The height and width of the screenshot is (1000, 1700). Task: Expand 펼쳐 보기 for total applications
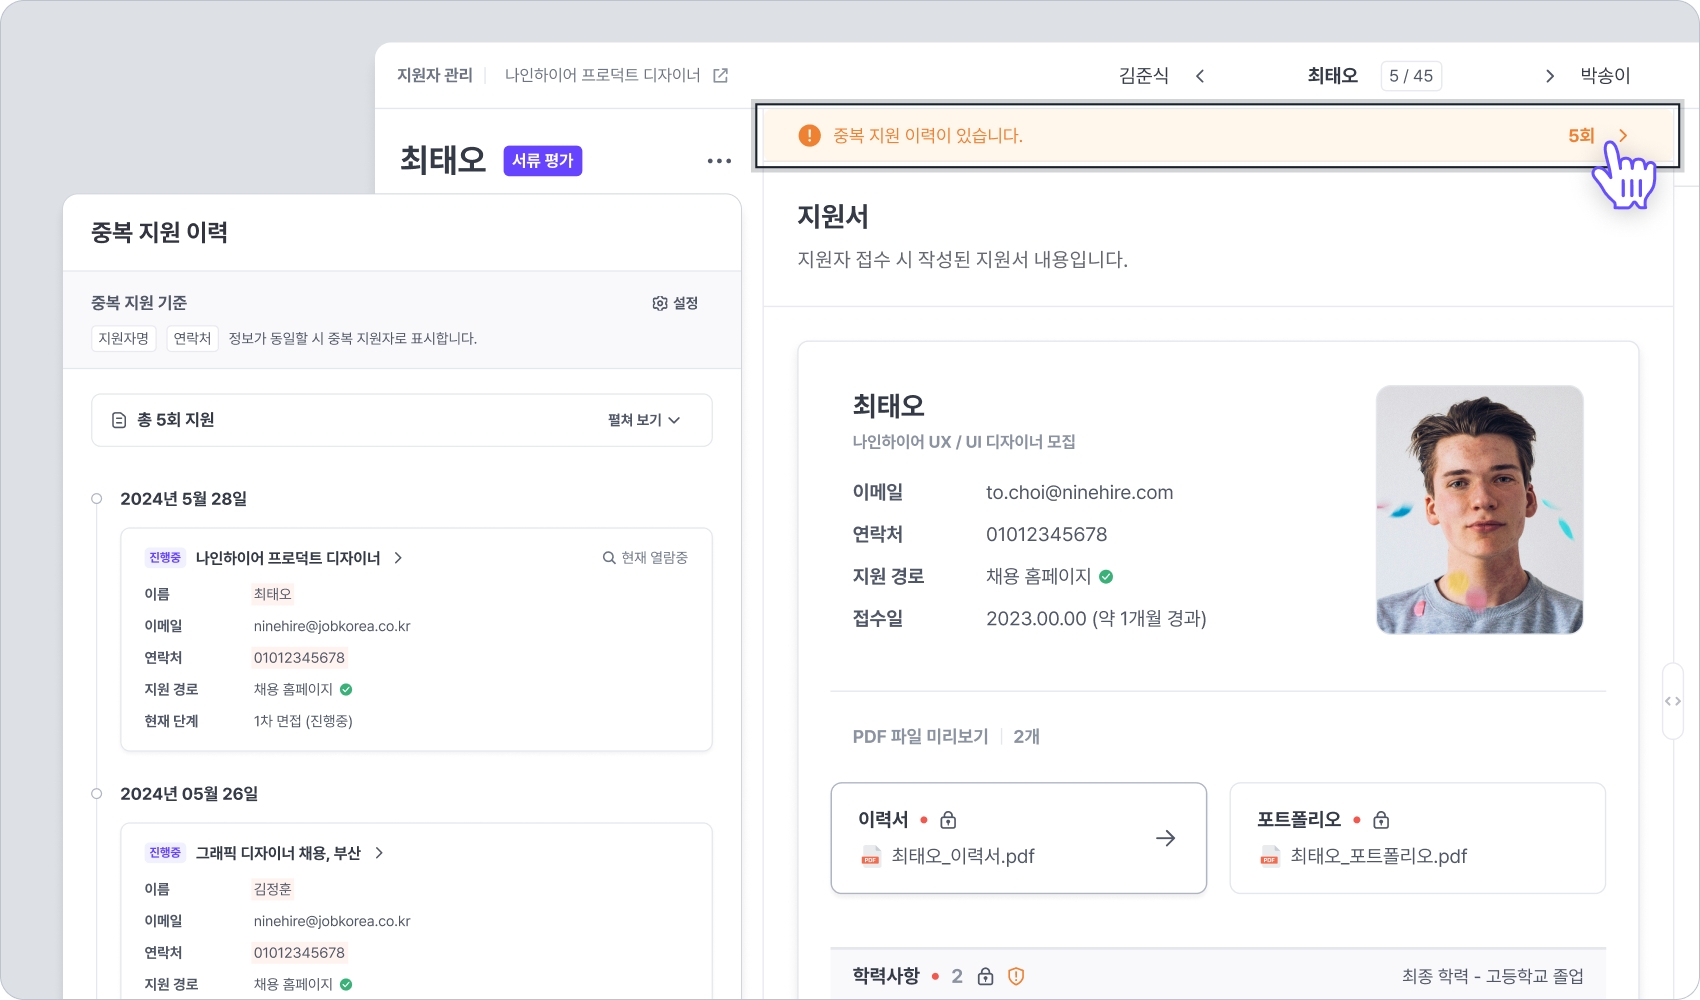pyautogui.click(x=644, y=420)
